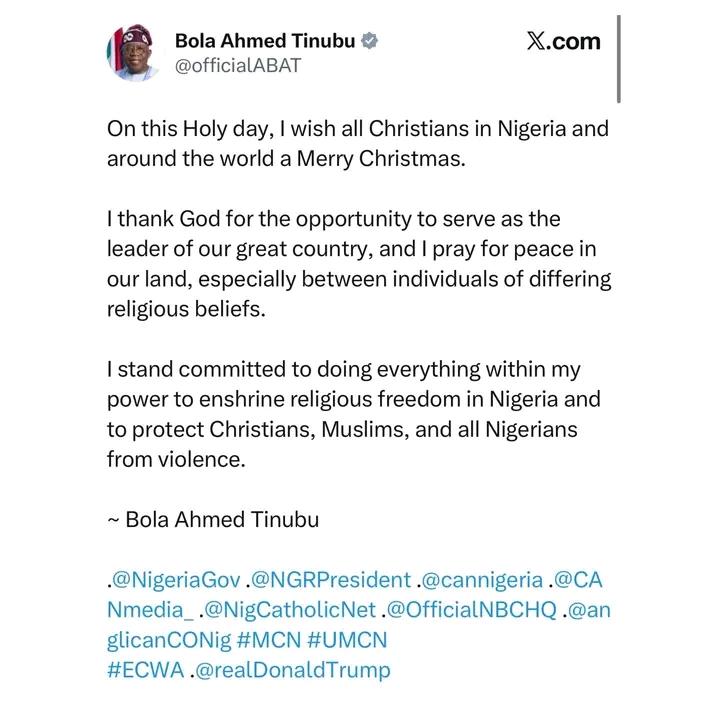Image resolution: width=720 pixels, height=720 pixels.
Task: Click the X.com logo
Action: pos(563,41)
